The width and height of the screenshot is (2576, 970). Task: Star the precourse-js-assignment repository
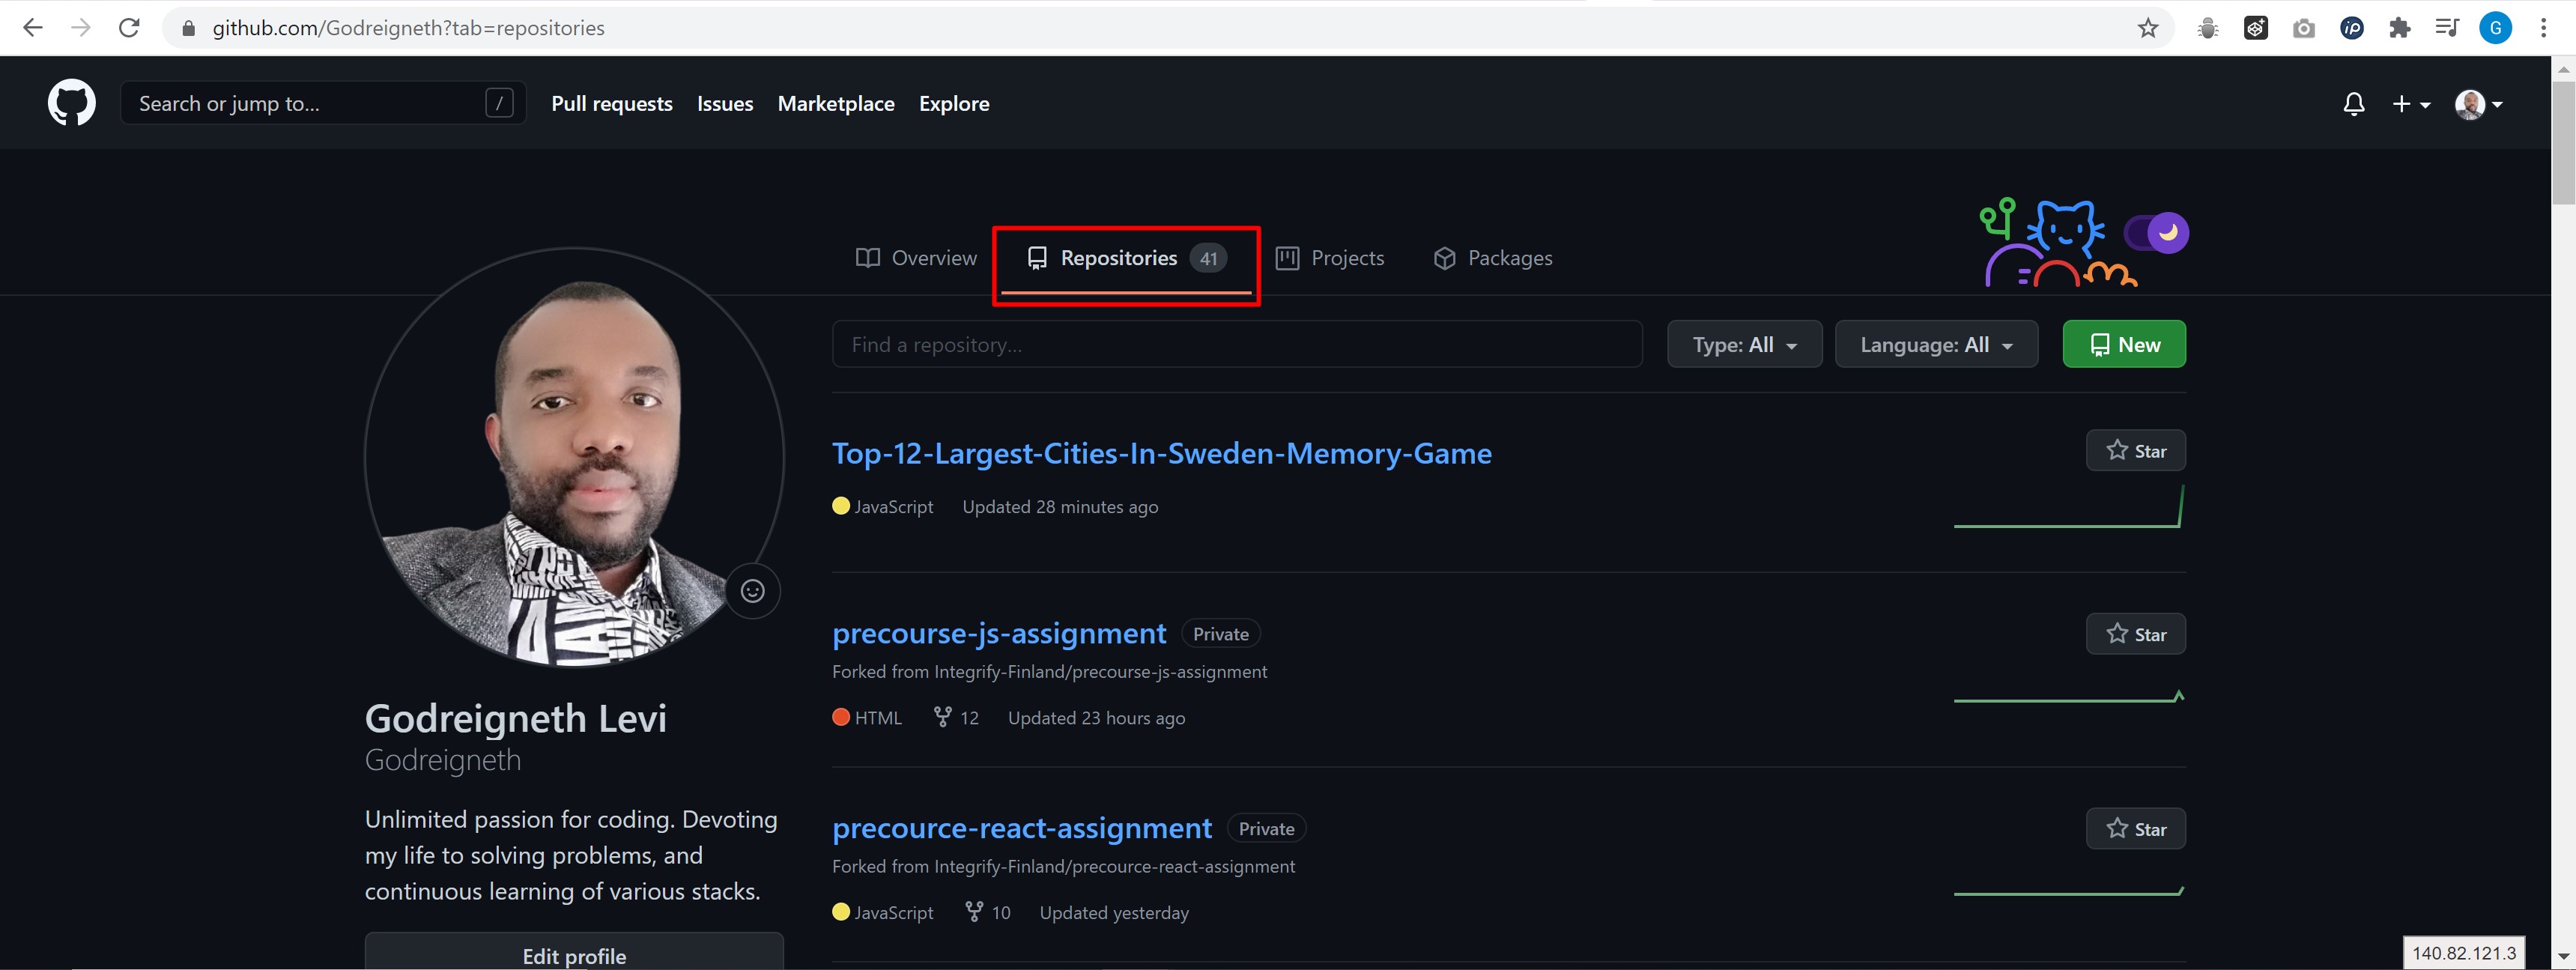click(x=2135, y=634)
